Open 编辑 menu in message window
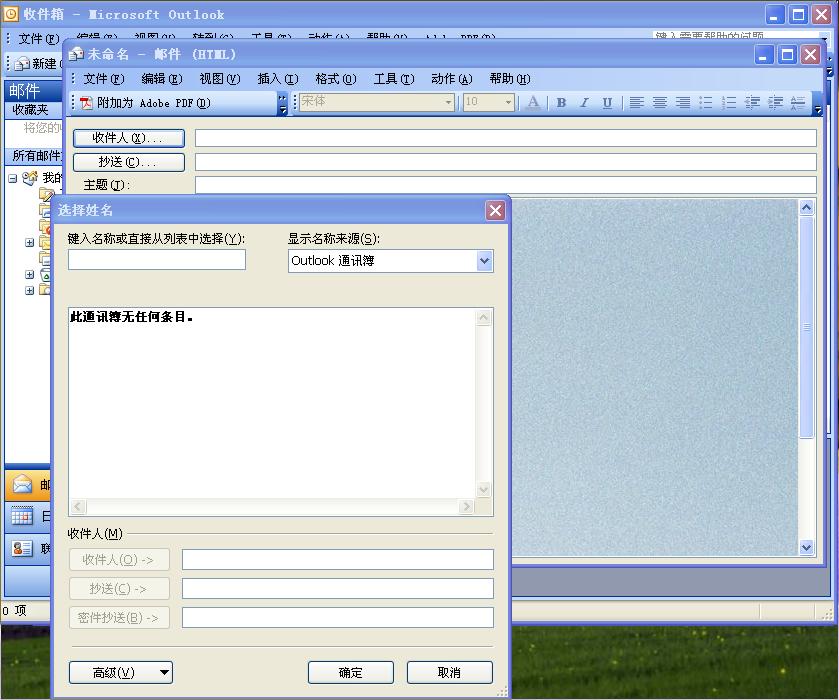The height and width of the screenshot is (700, 839). click(x=162, y=79)
